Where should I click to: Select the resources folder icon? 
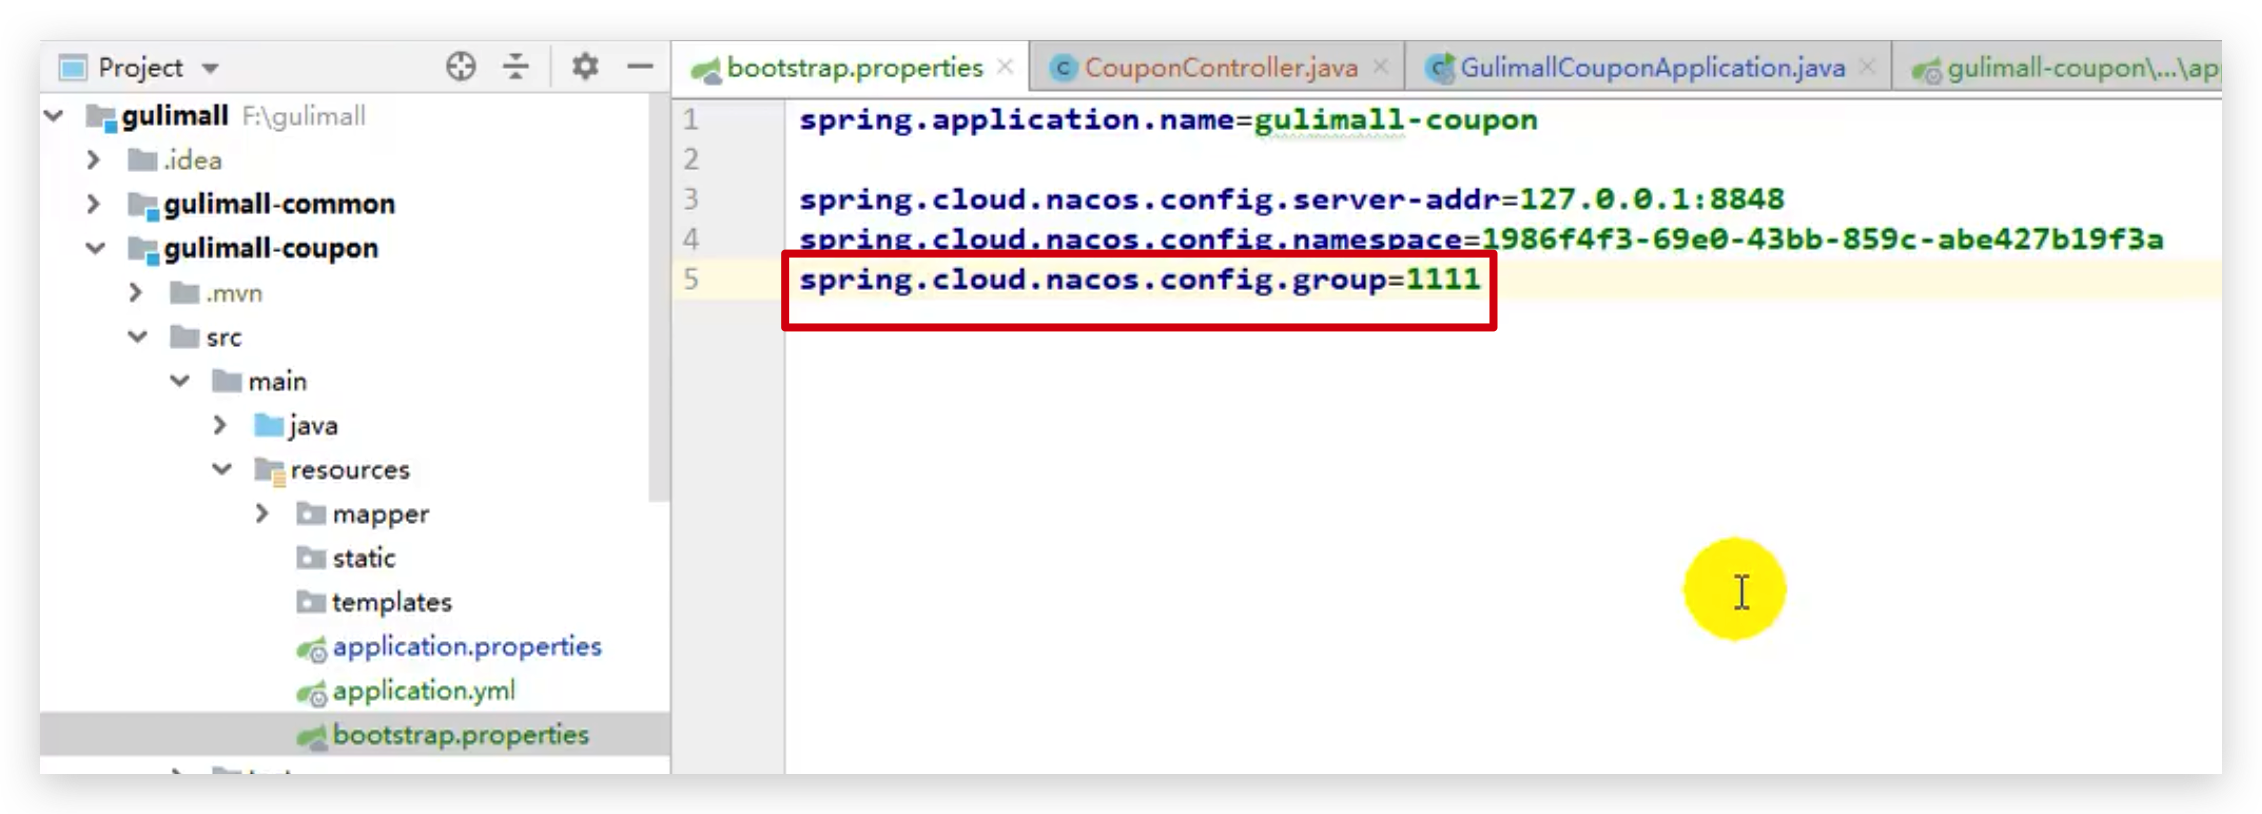click(270, 470)
